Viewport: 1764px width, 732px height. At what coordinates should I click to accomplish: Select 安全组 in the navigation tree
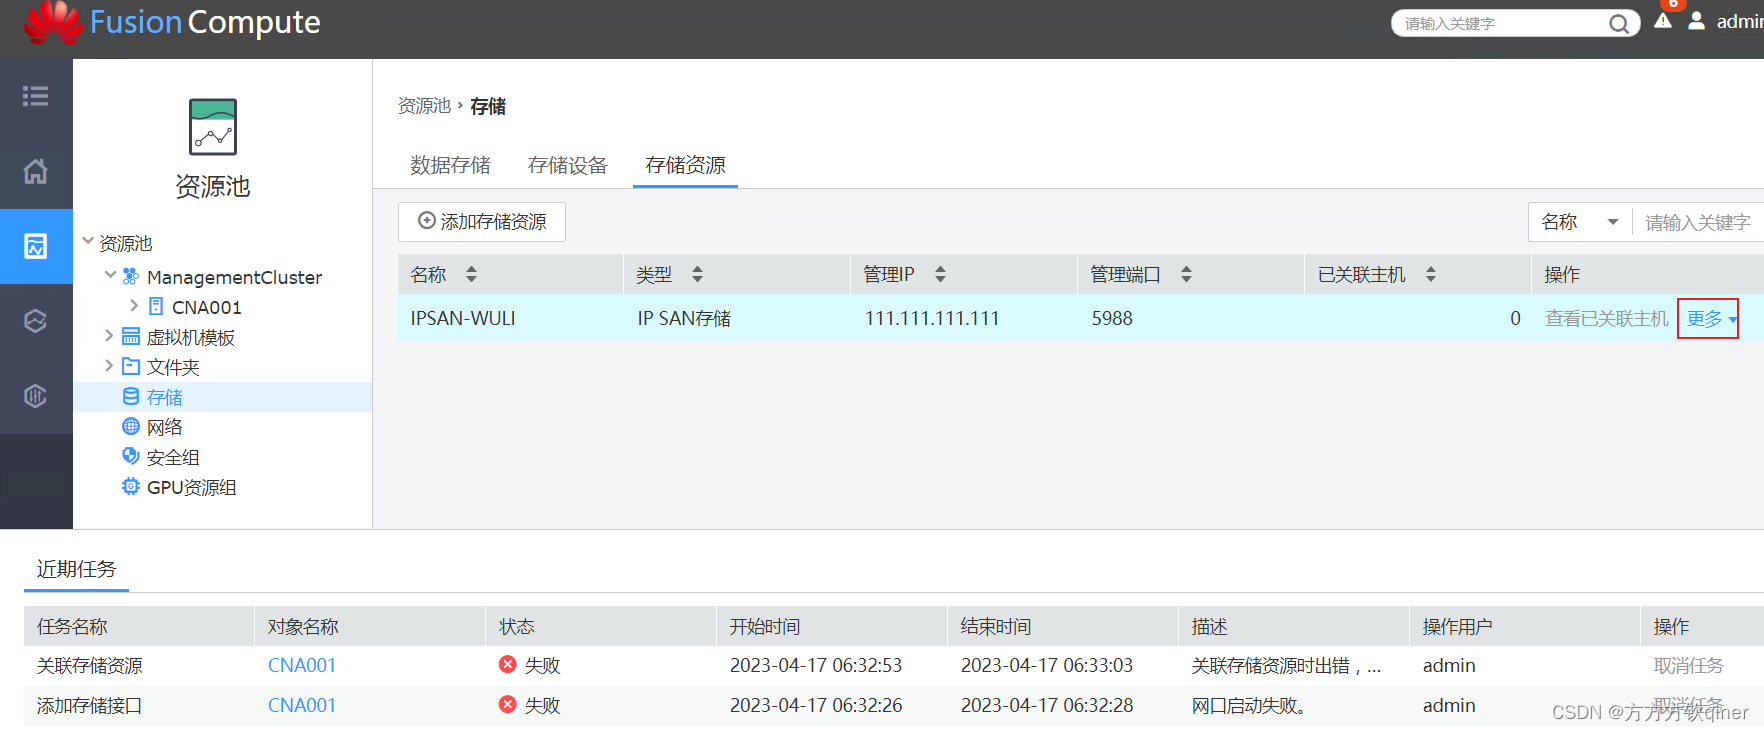tap(173, 457)
